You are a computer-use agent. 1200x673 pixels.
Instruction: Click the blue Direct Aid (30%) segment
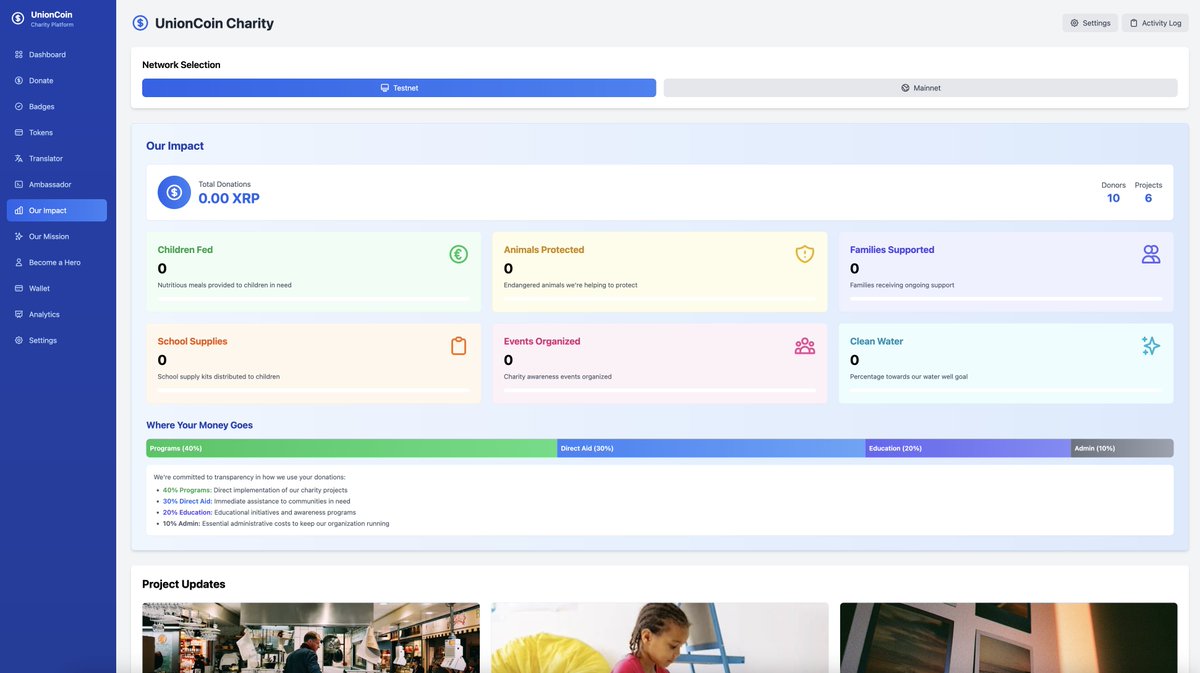(x=711, y=448)
